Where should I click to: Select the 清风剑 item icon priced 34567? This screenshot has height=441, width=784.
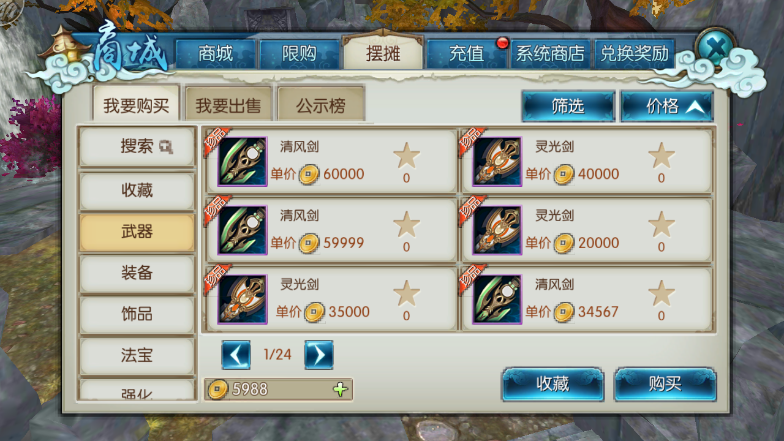click(x=497, y=300)
